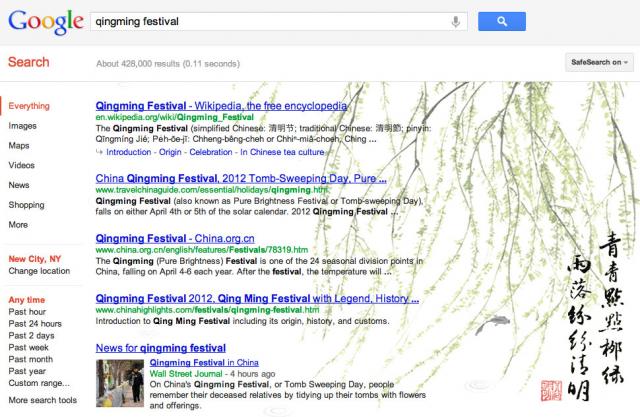Filter results by Past month
Image resolution: width=640 pixels, height=417 pixels.
(x=31, y=359)
